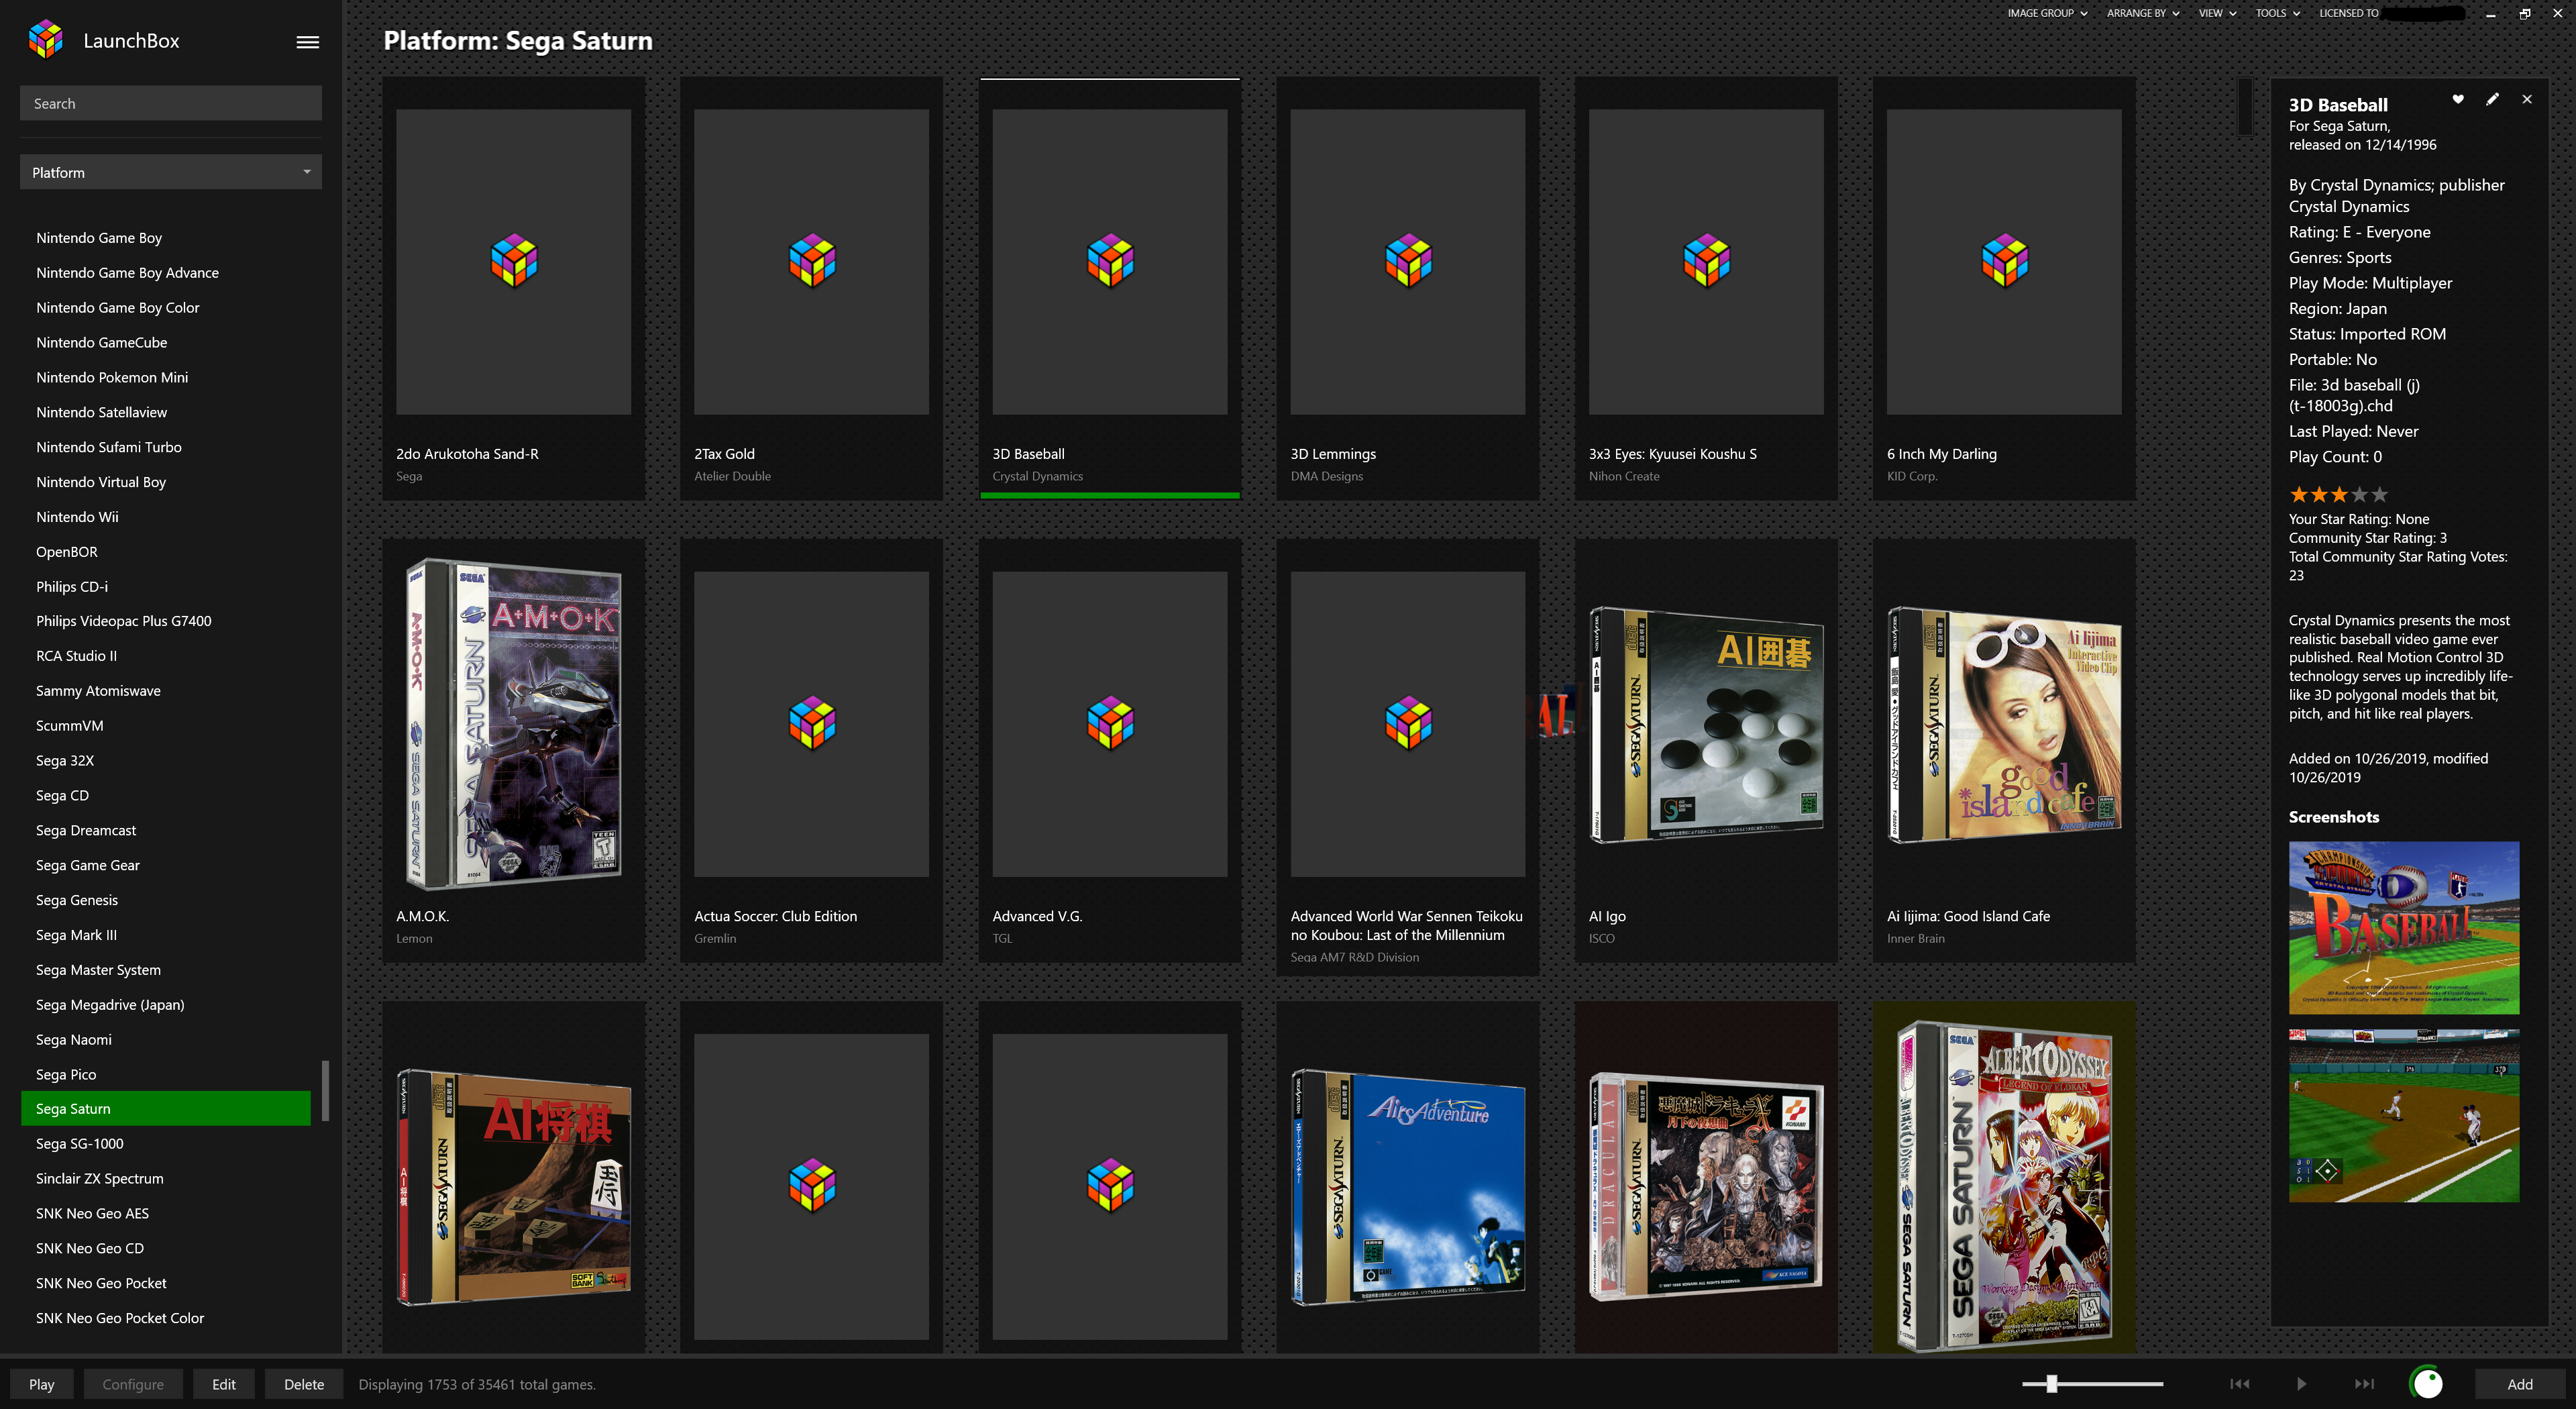
Task: Open the Tools menu
Action: click(2277, 13)
